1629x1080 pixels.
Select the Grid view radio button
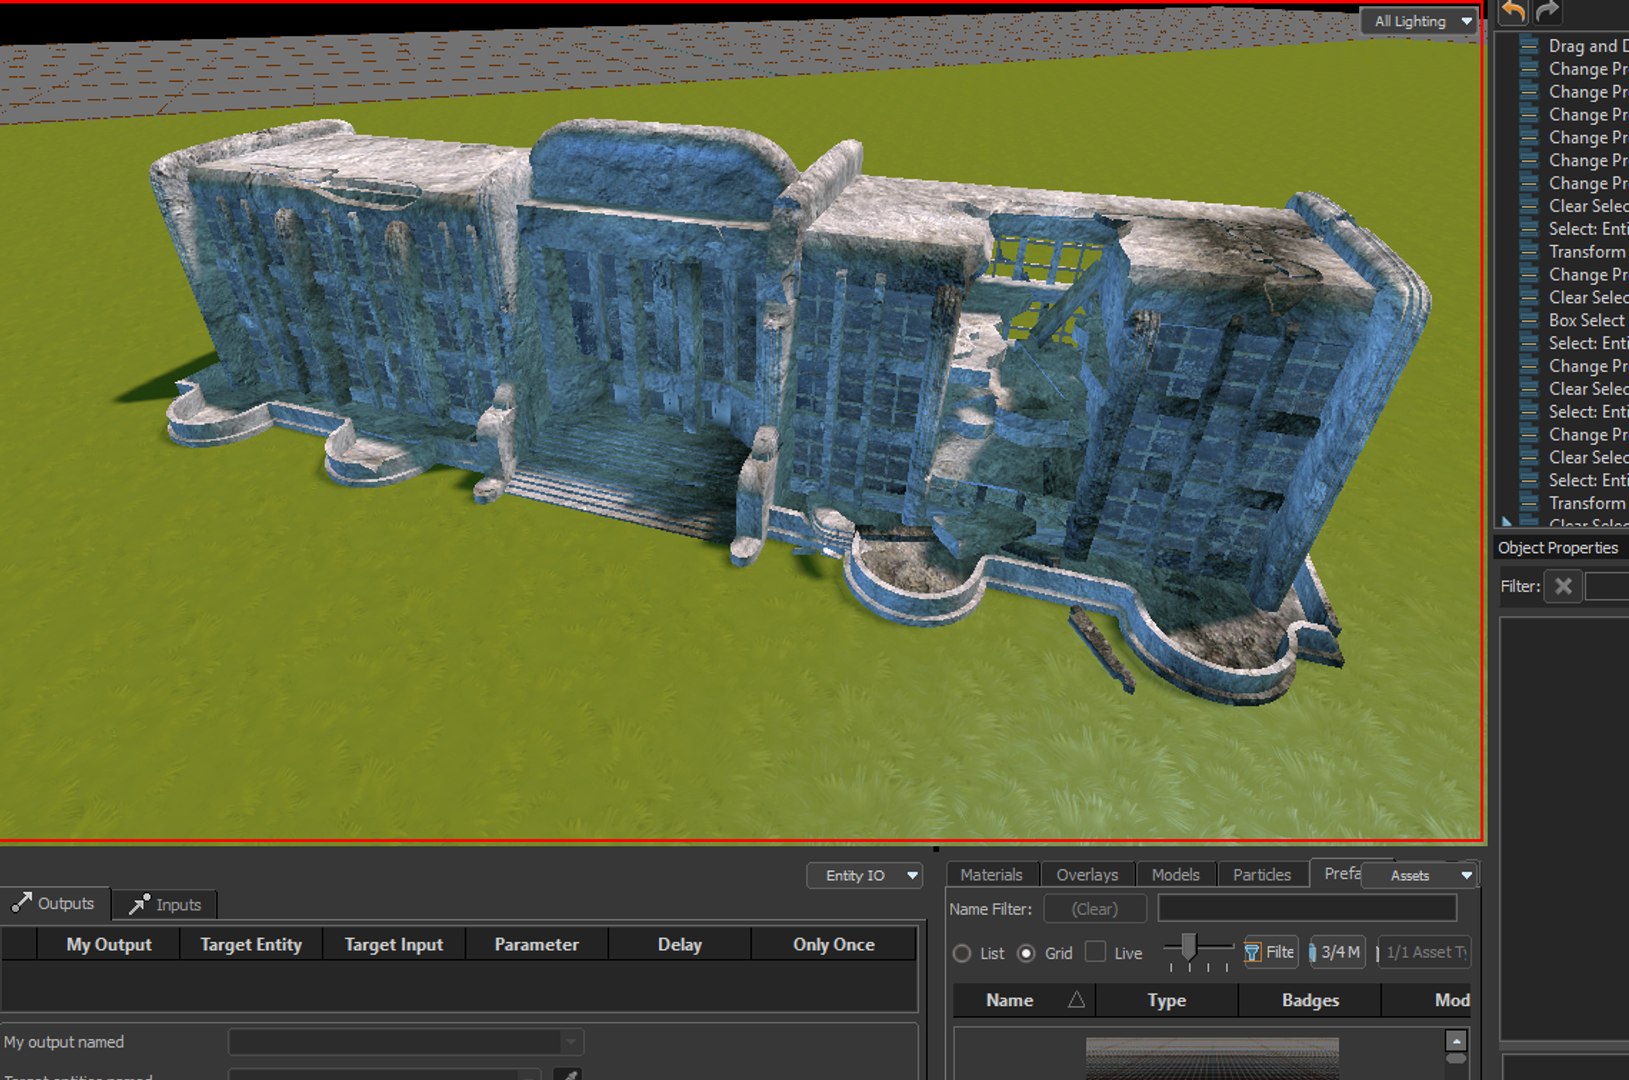(x=1026, y=953)
